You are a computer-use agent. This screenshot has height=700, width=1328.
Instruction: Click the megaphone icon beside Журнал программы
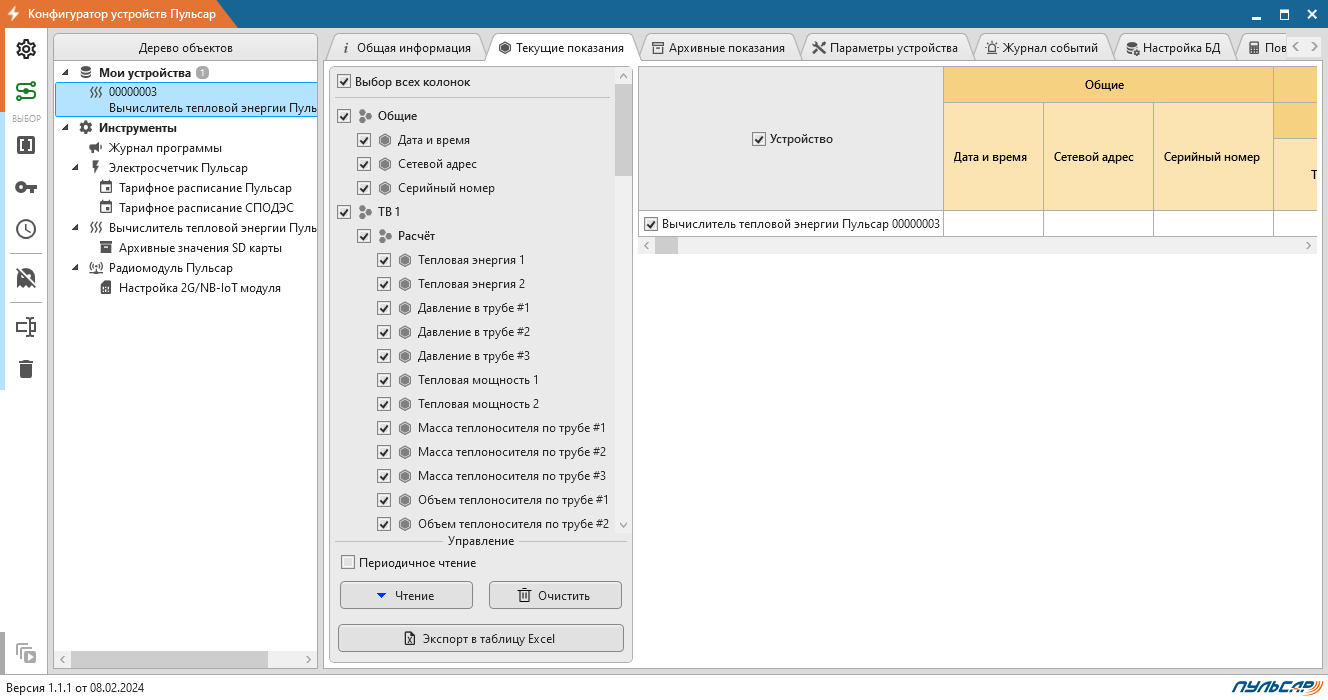[x=96, y=148]
